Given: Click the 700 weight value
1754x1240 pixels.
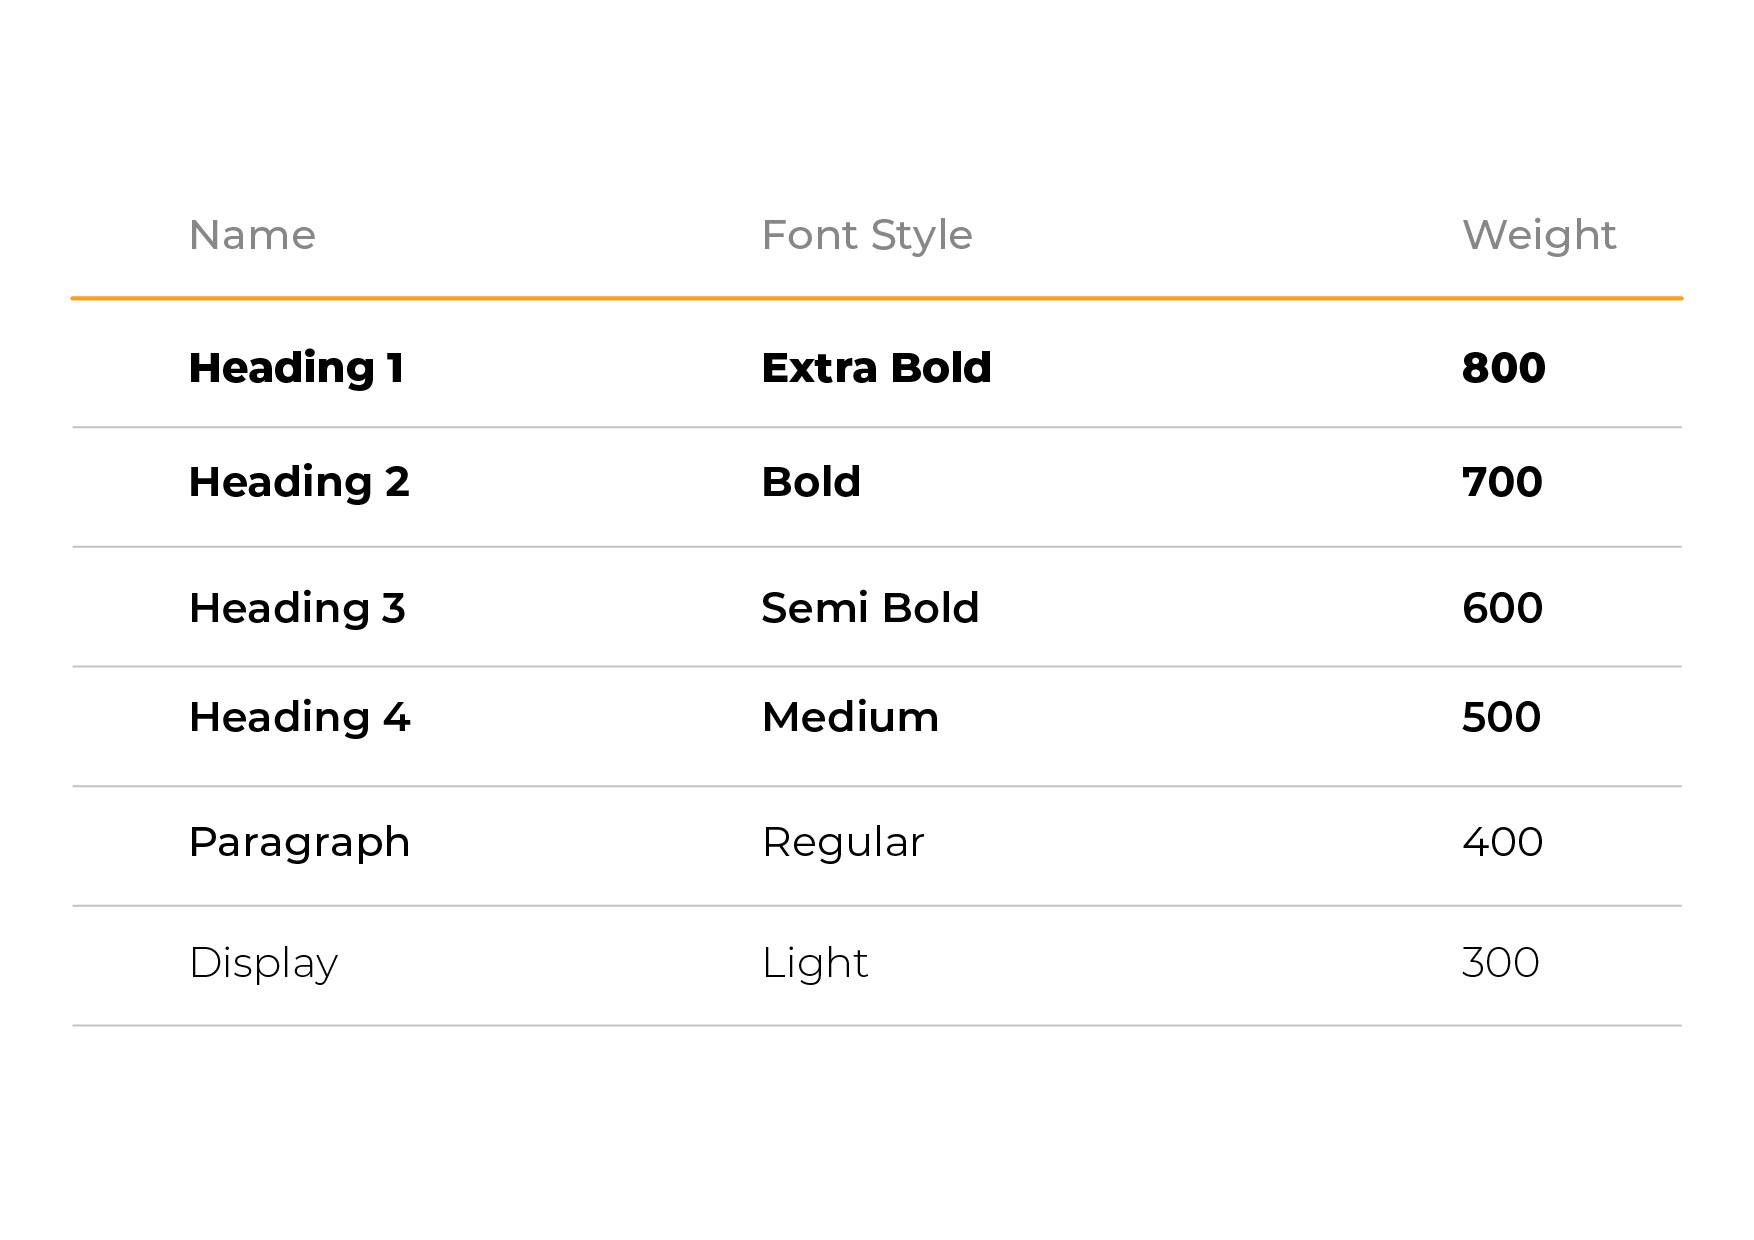Looking at the screenshot, I should pos(1502,482).
